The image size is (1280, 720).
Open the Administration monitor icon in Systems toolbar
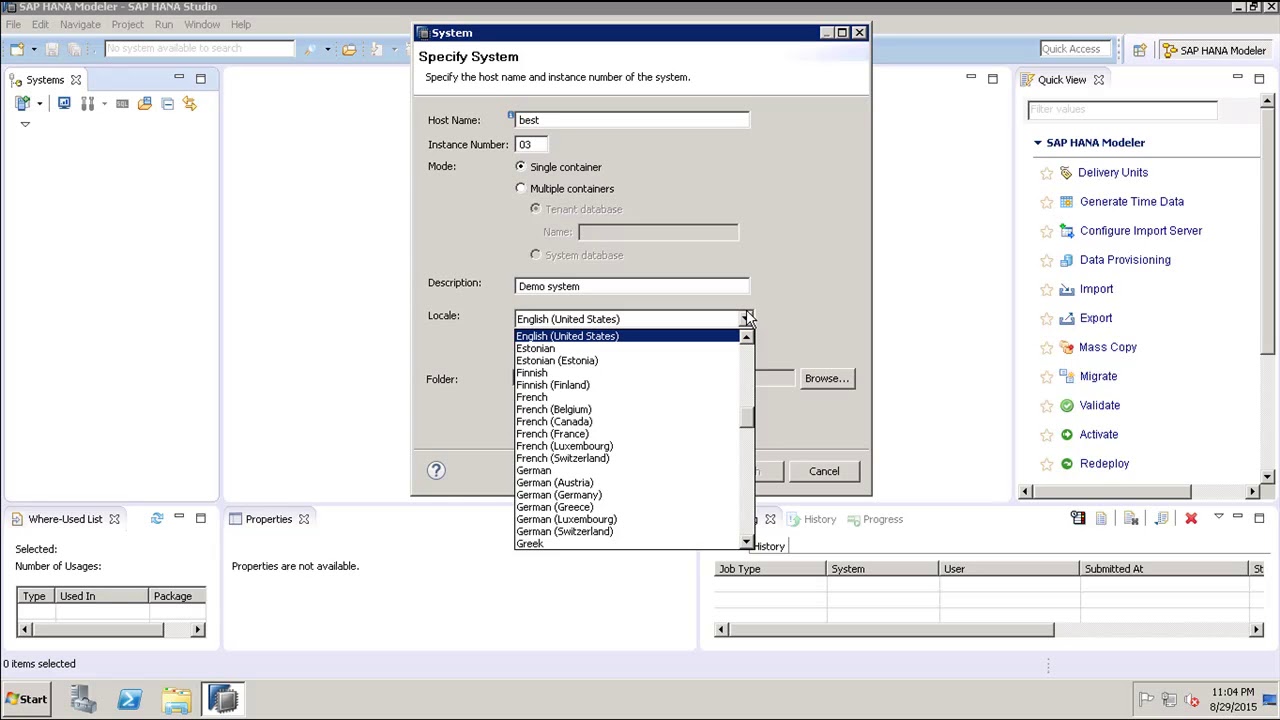click(x=64, y=103)
